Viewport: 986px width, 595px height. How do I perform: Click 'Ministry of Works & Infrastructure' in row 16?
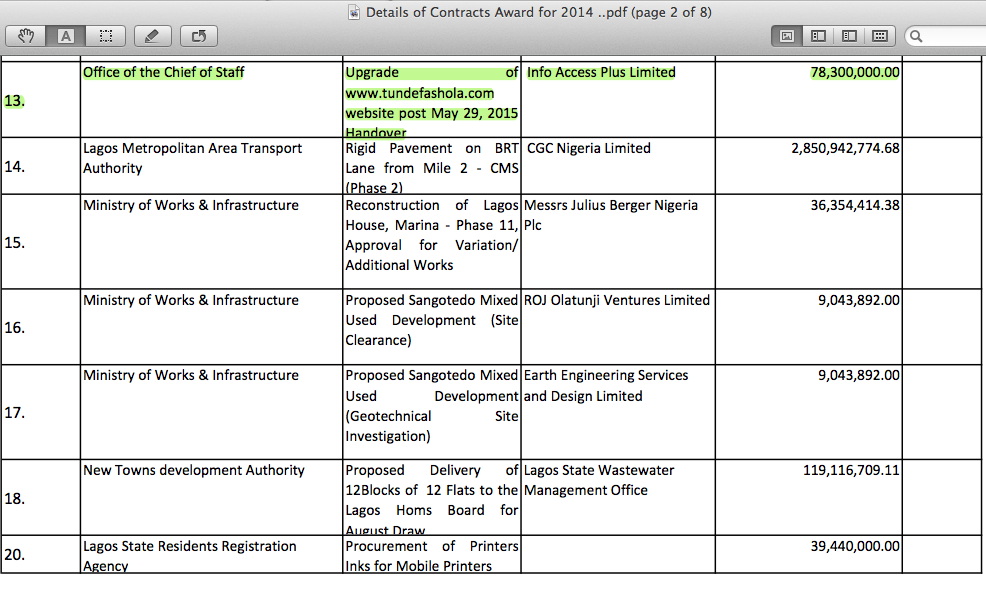click(x=191, y=300)
